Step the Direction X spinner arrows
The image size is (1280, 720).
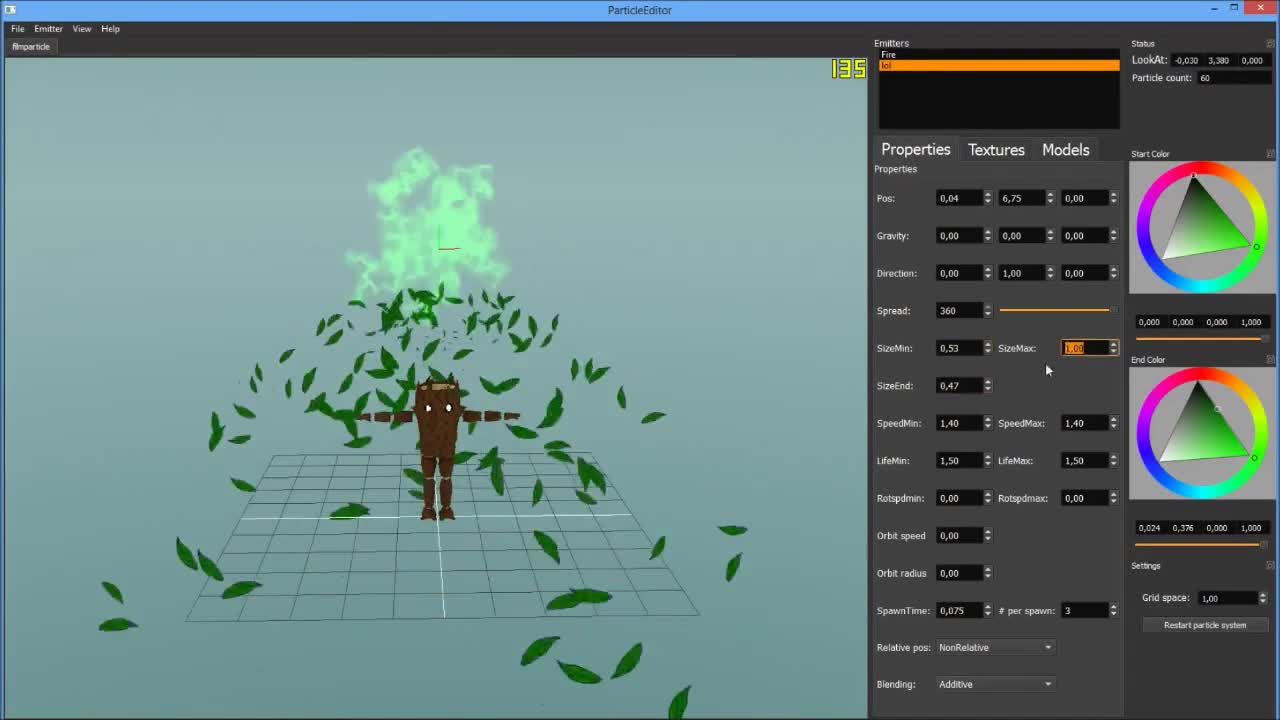[x=988, y=273]
